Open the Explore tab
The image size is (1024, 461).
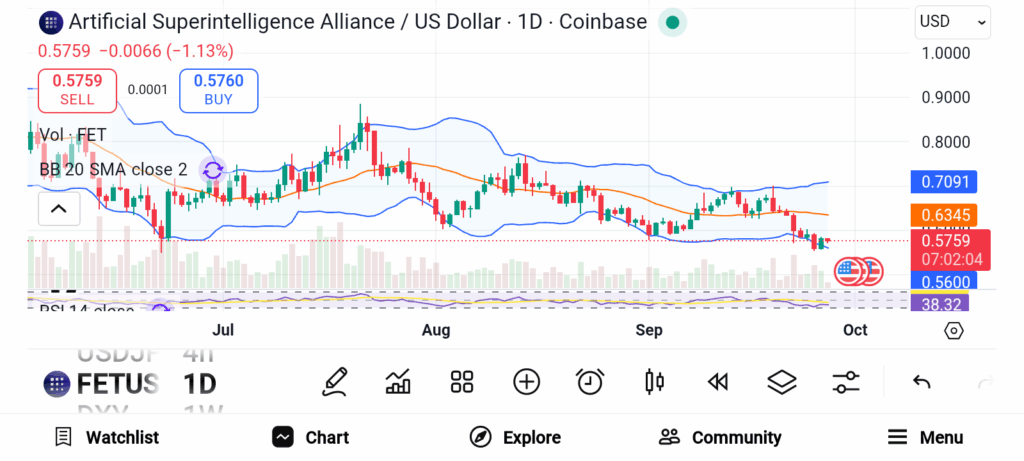point(515,437)
